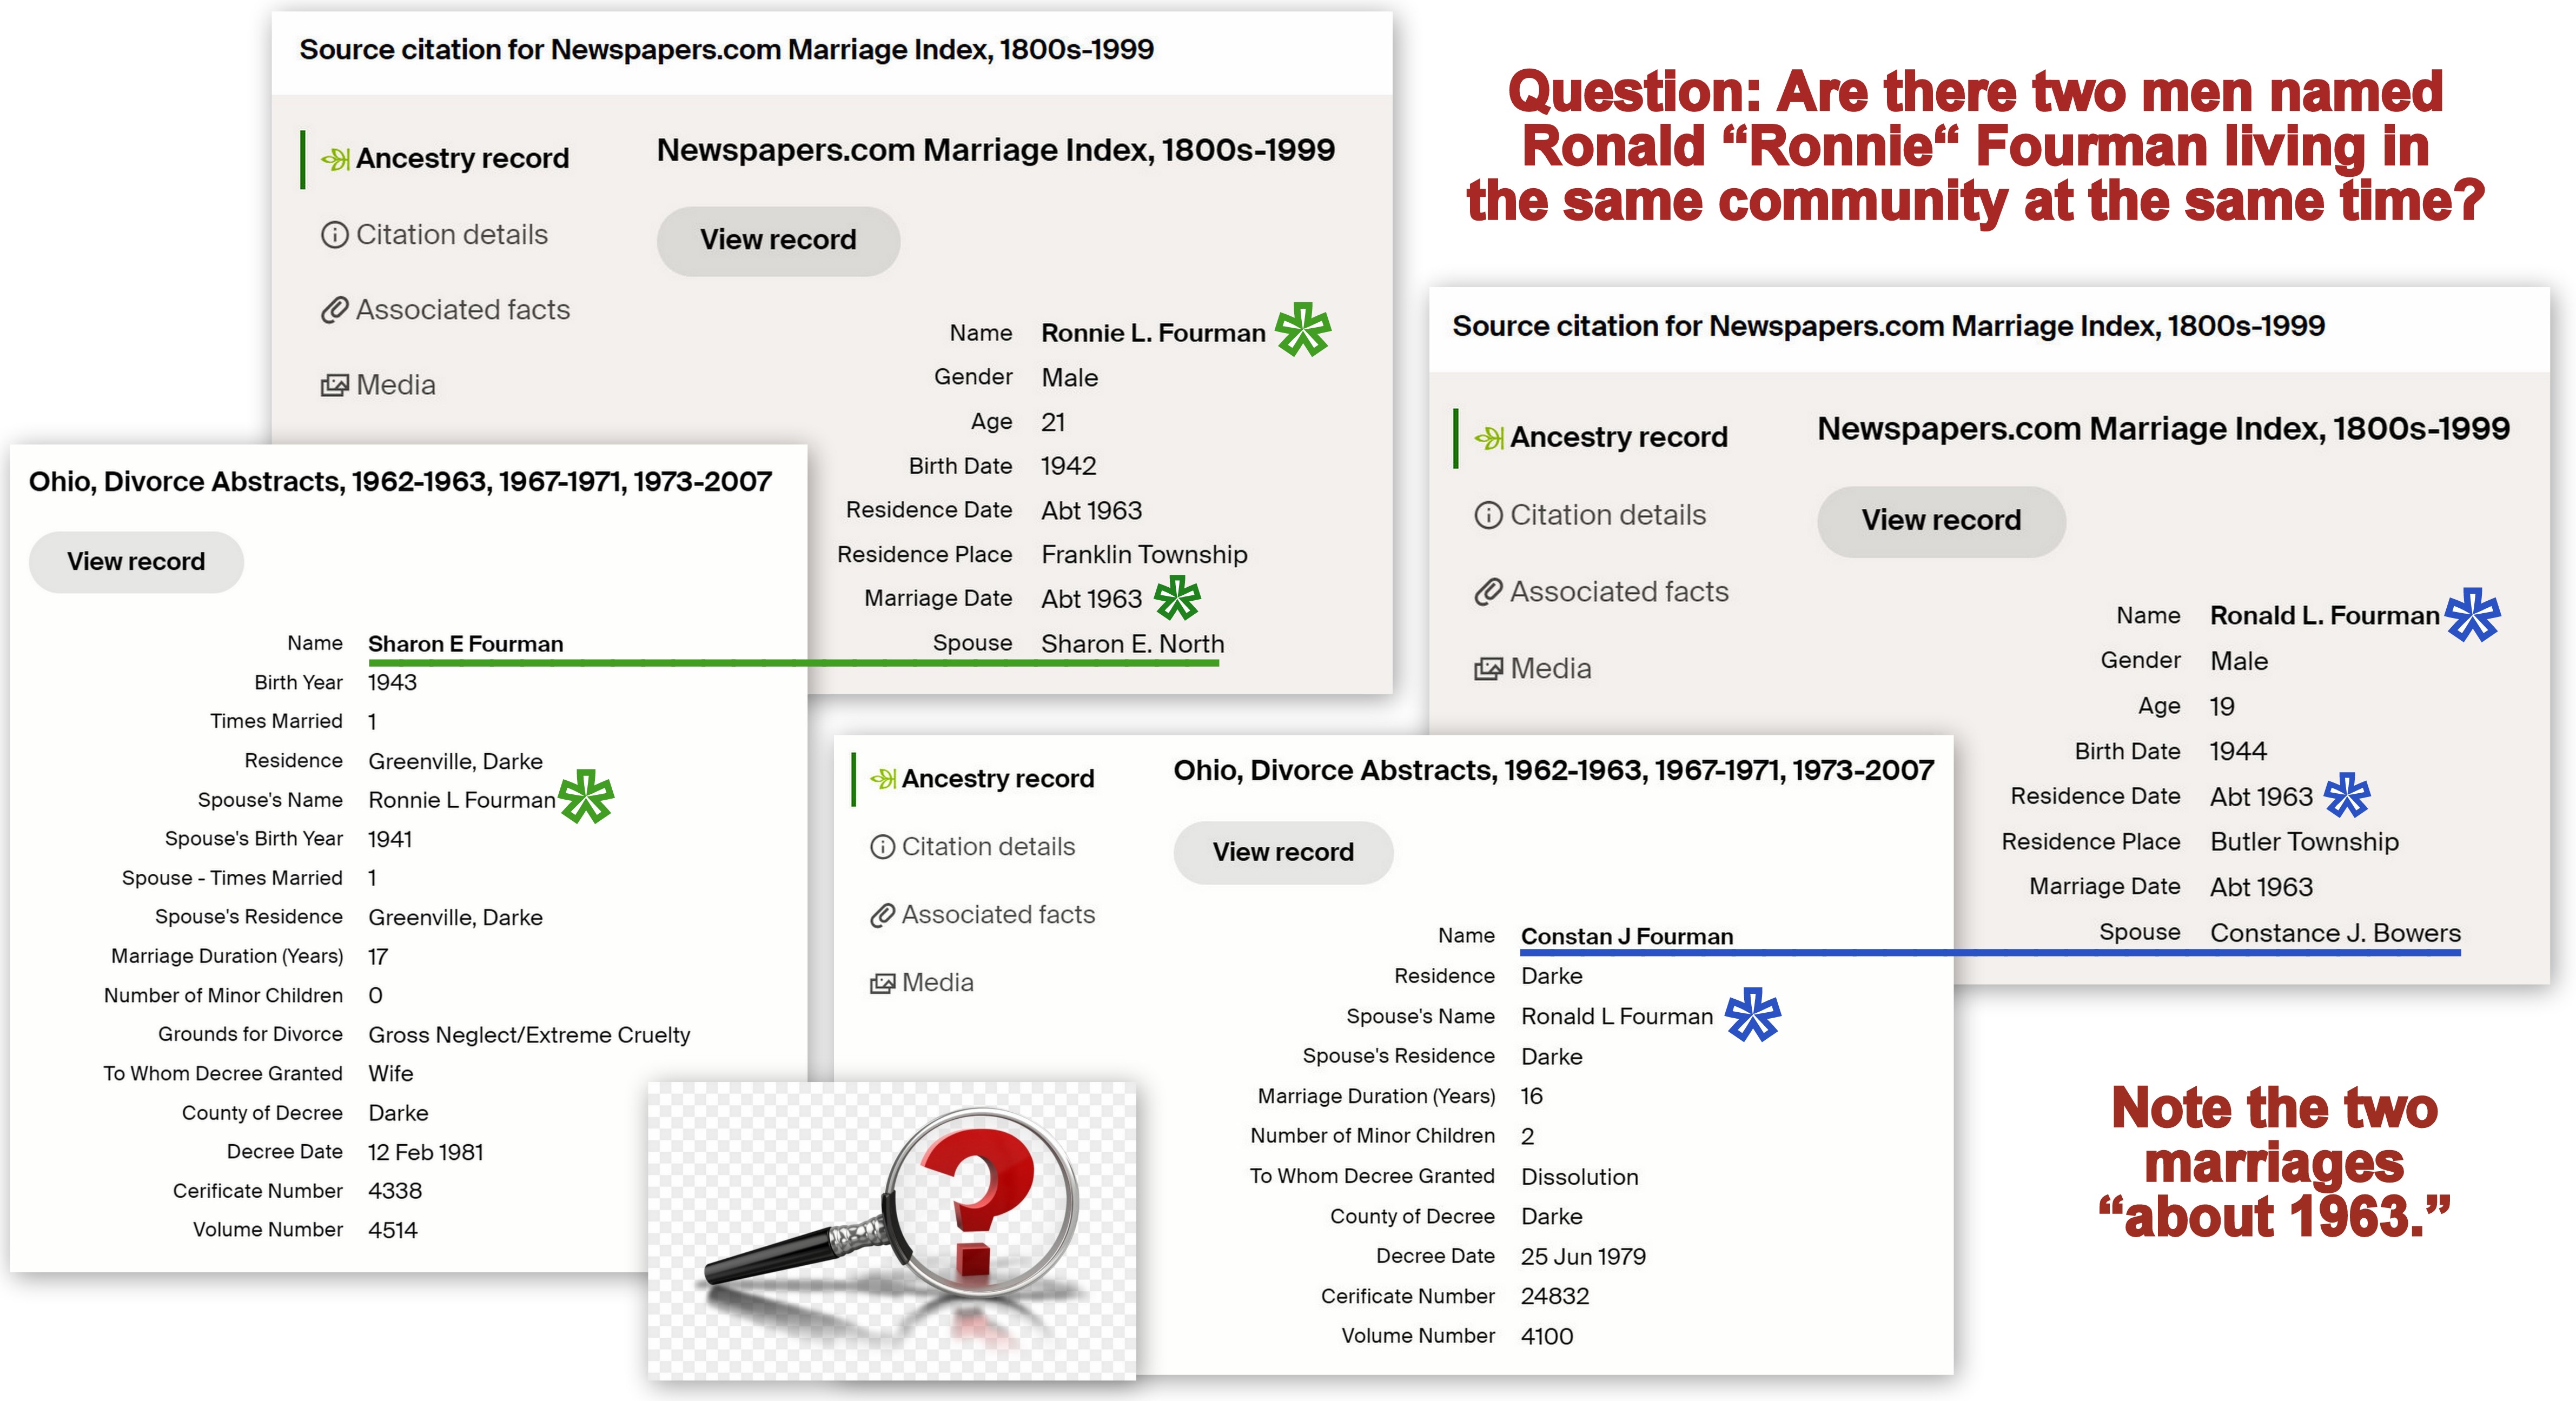Click info icon of Citation details in right panel
This screenshot has width=2576, height=1401.
pos(1488,515)
